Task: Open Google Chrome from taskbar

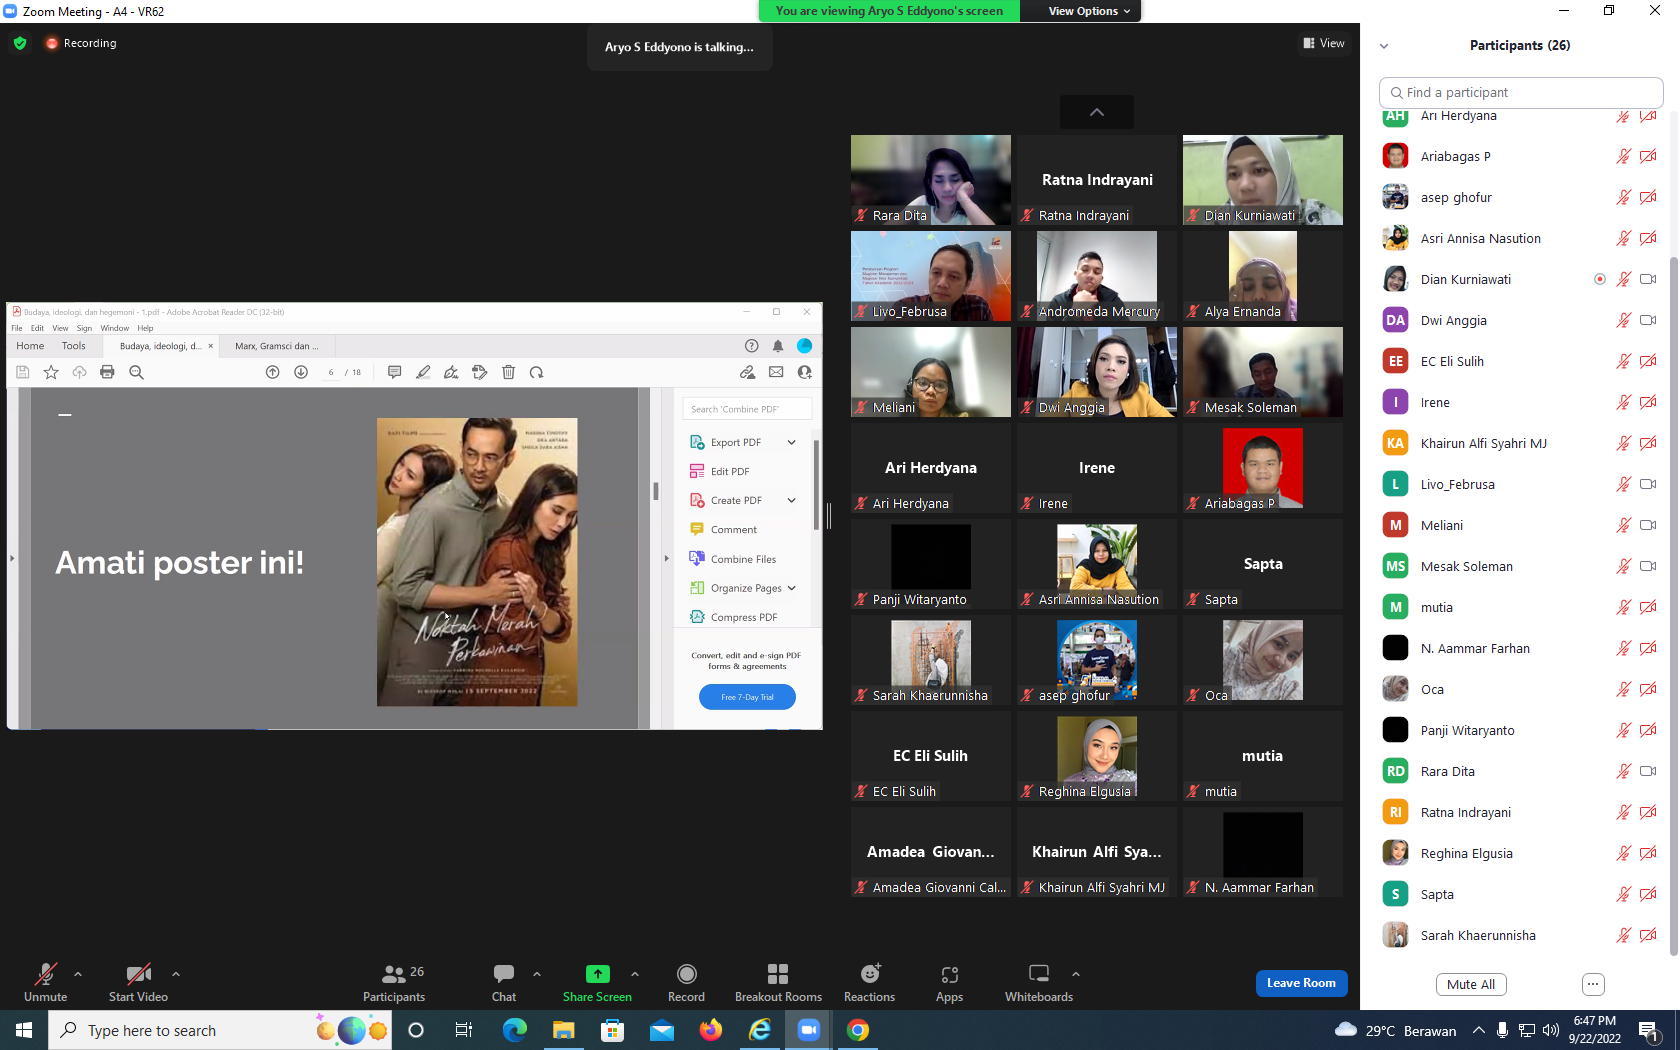Action: (x=858, y=1030)
